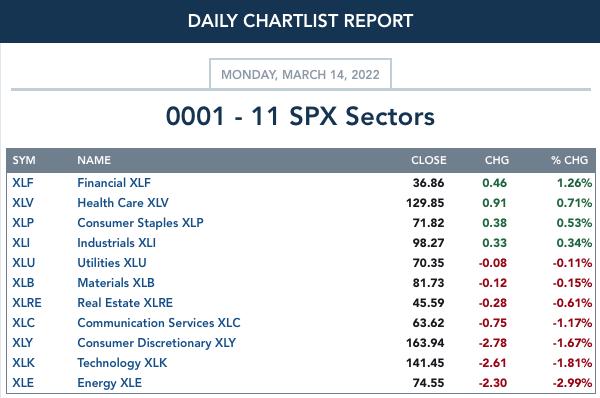Click the 0001 - 11 SPX Sectors title
The image size is (600, 398).
pyautogui.click(x=300, y=116)
